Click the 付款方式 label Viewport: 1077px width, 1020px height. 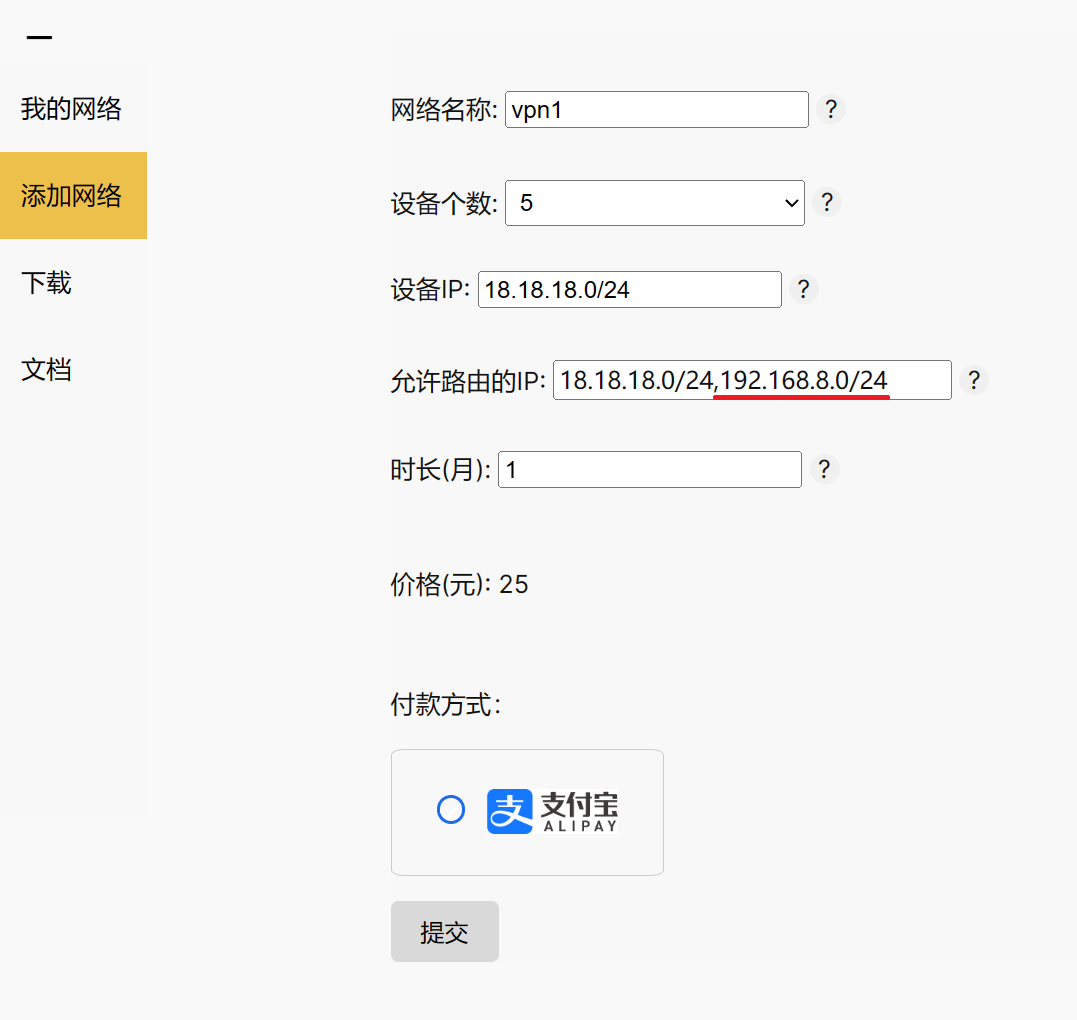coord(446,705)
